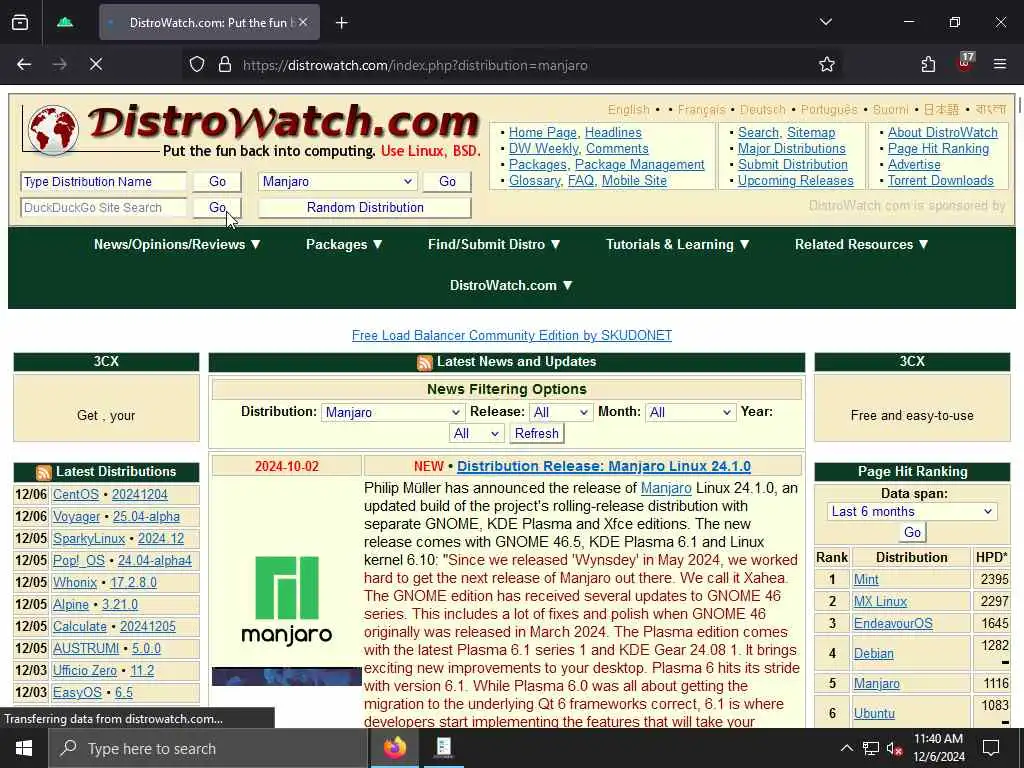Switch language to Français
Image resolution: width=1024 pixels, height=768 pixels.
point(701,110)
